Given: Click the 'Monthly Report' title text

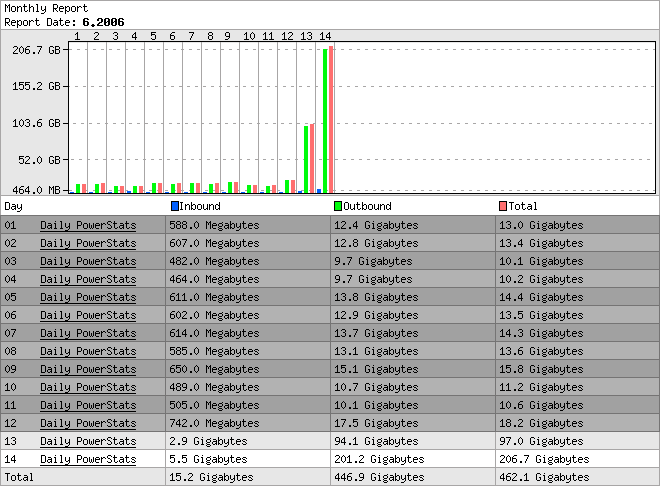Looking at the screenshot, I should 46,8.
